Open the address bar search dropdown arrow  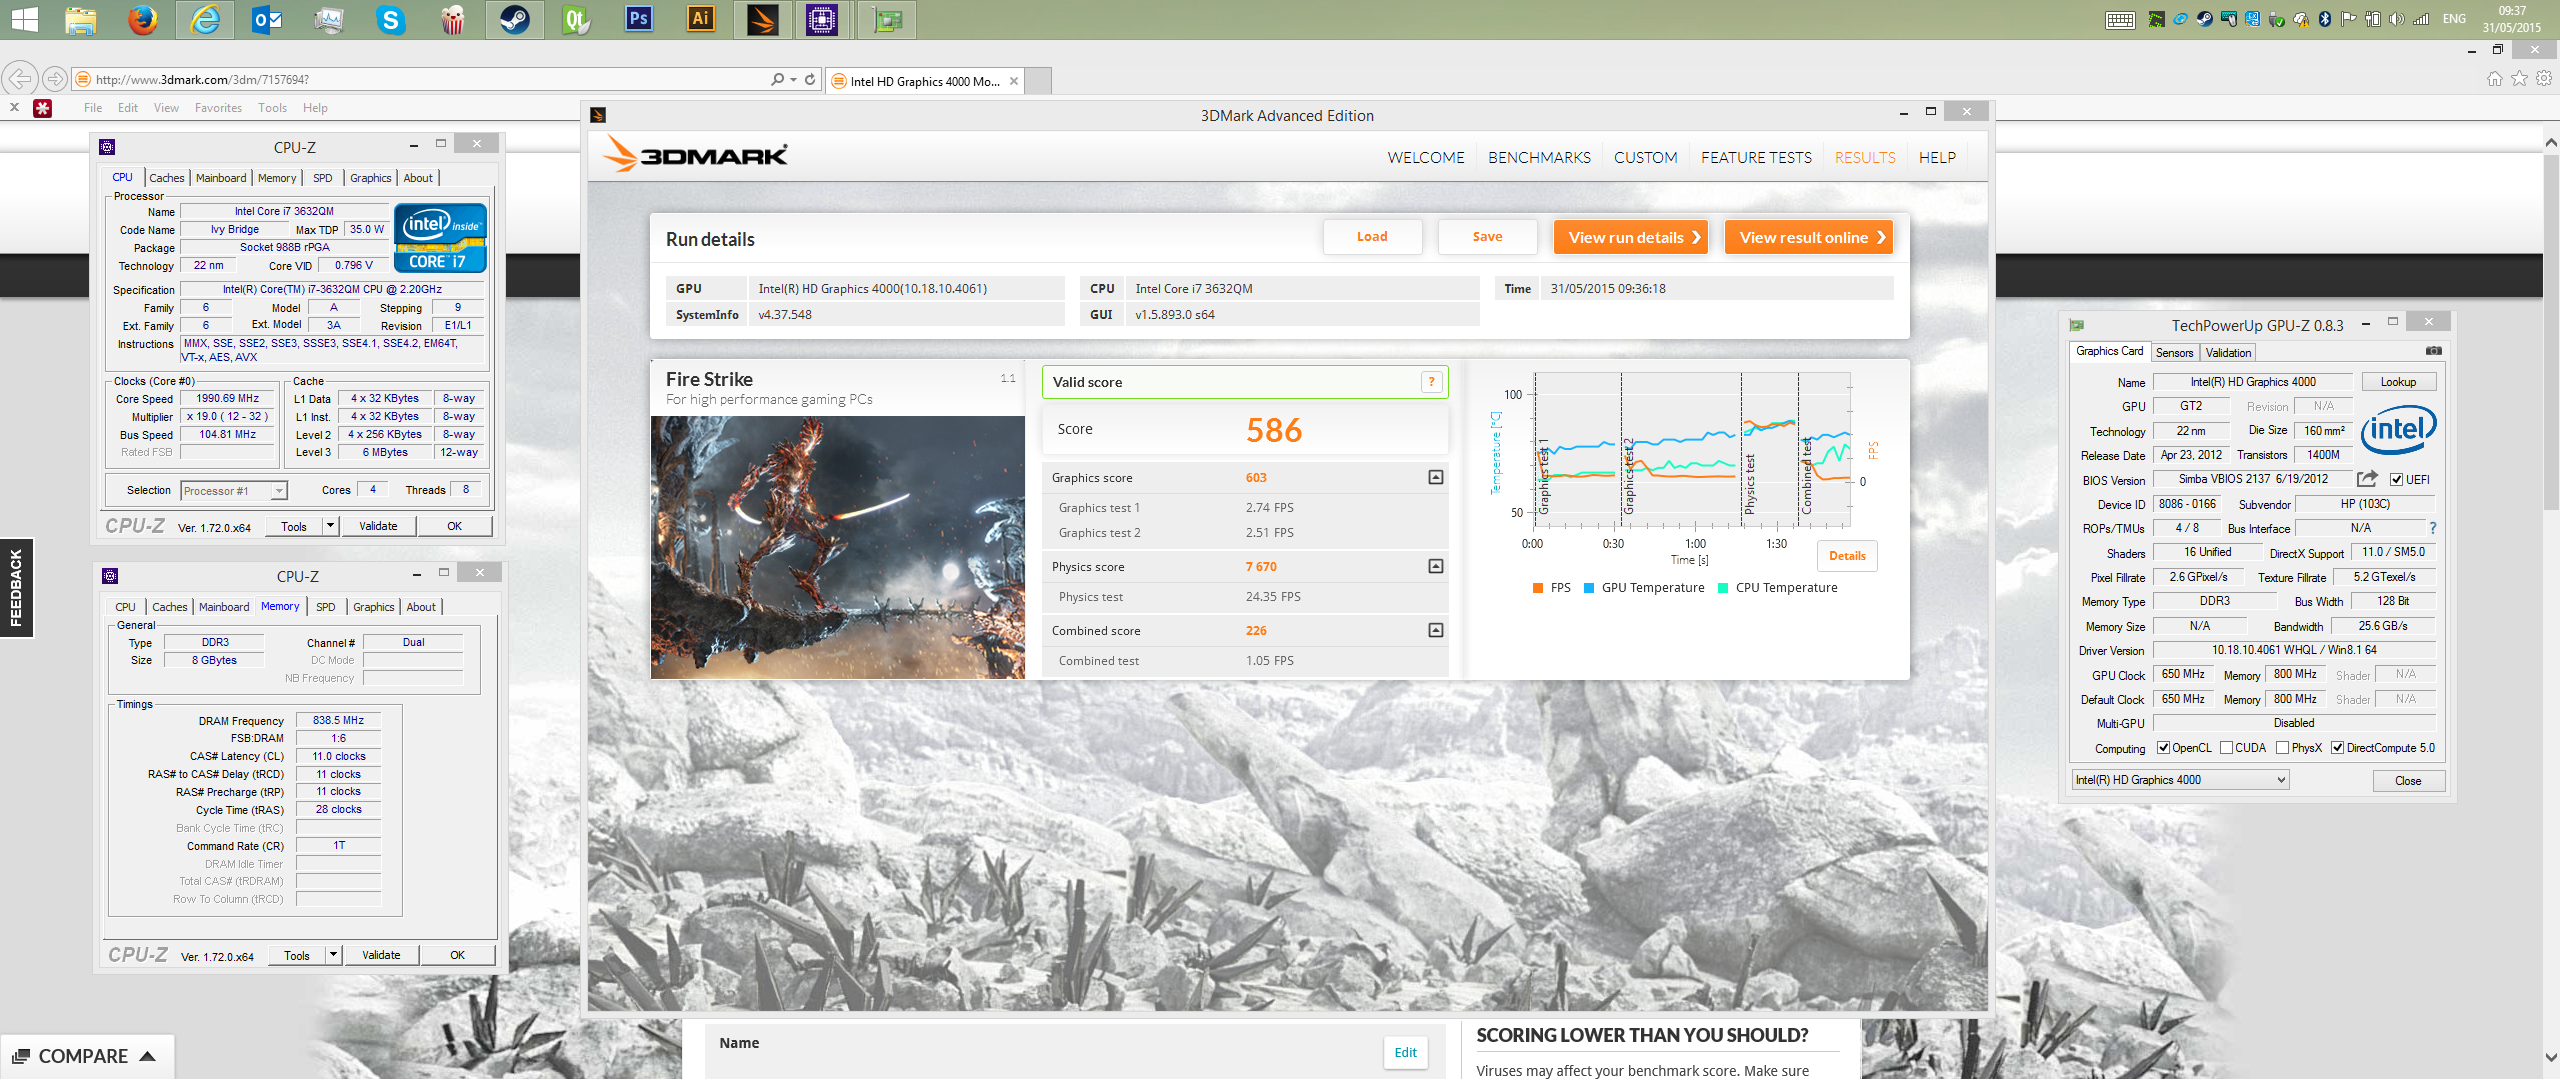click(x=794, y=79)
